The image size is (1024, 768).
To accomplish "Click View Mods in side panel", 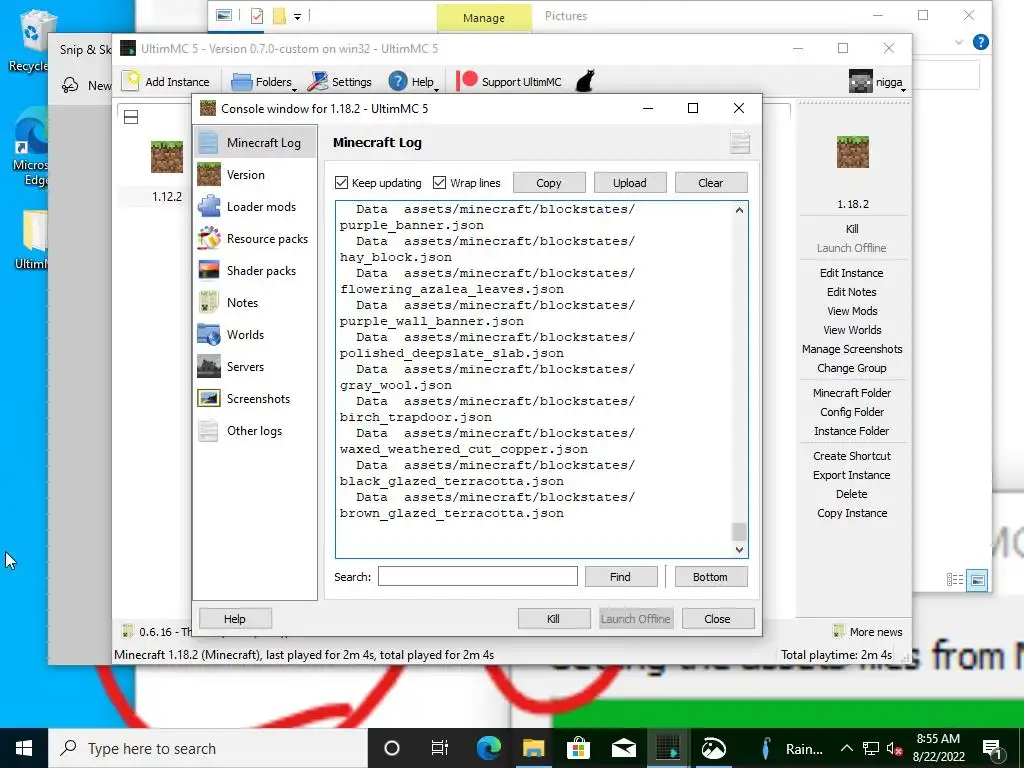I will click(x=852, y=311).
